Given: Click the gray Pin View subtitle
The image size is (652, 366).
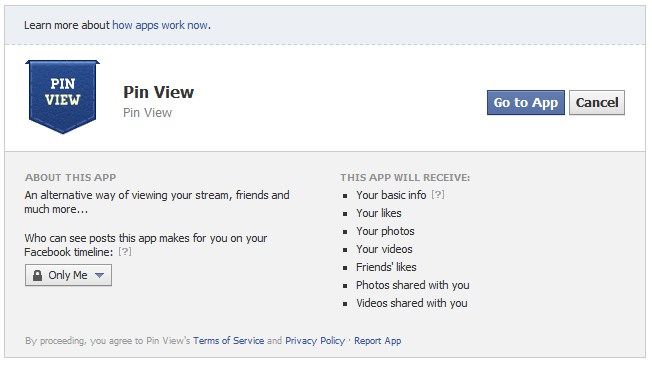Looking at the screenshot, I should [147, 113].
